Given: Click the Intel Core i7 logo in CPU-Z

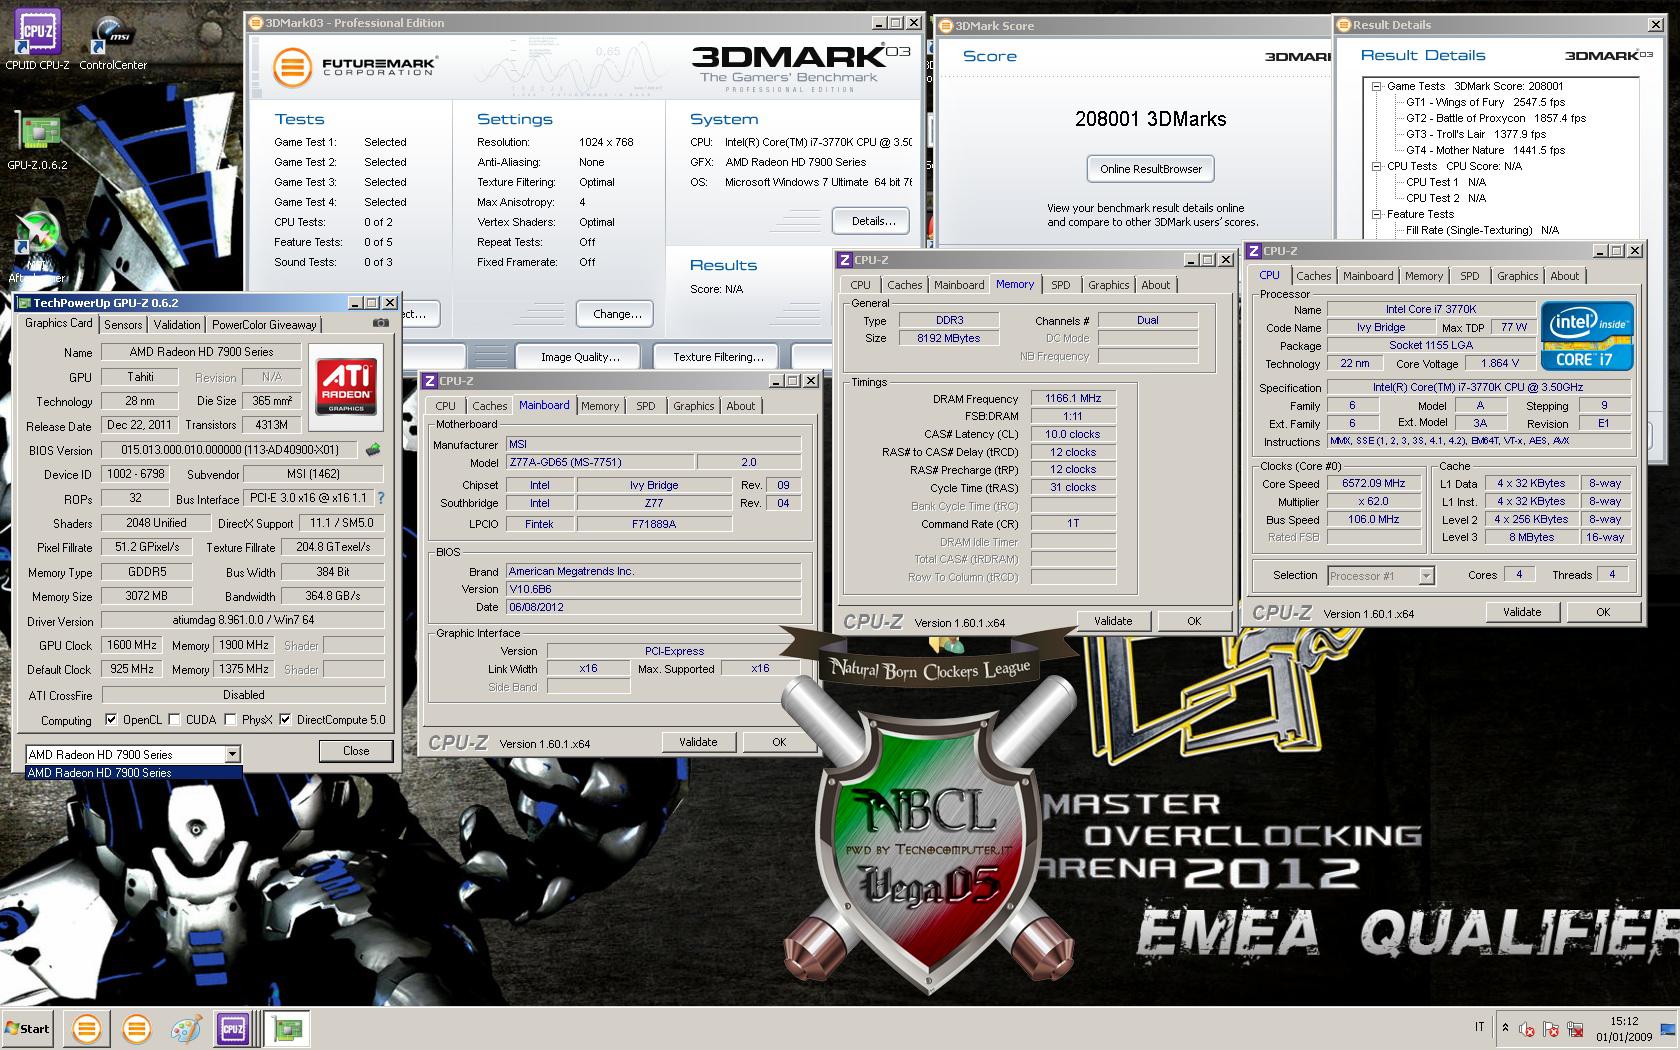Looking at the screenshot, I should 1587,336.
